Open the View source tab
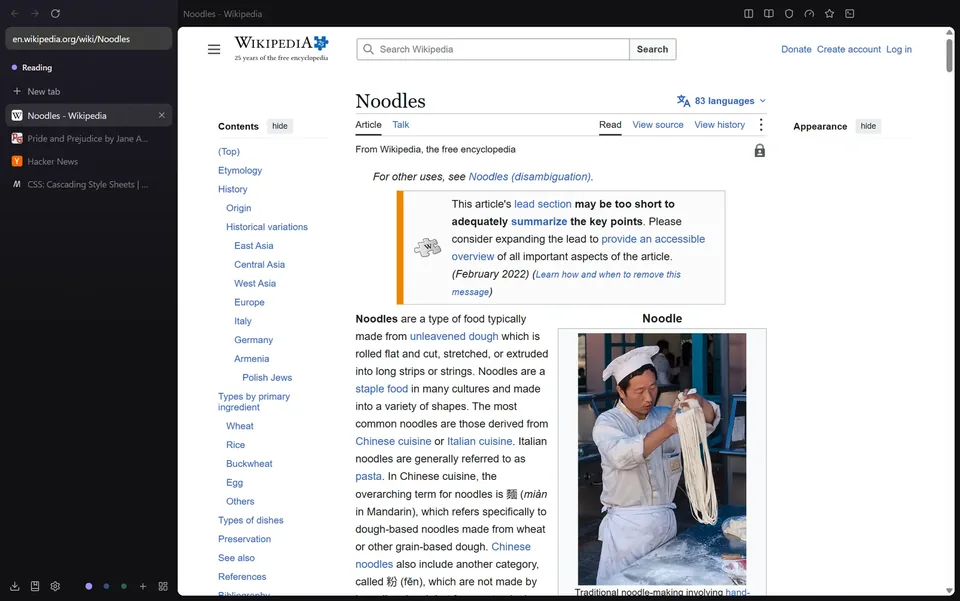This screenshot has height=601, width=960. pos(658,125)
